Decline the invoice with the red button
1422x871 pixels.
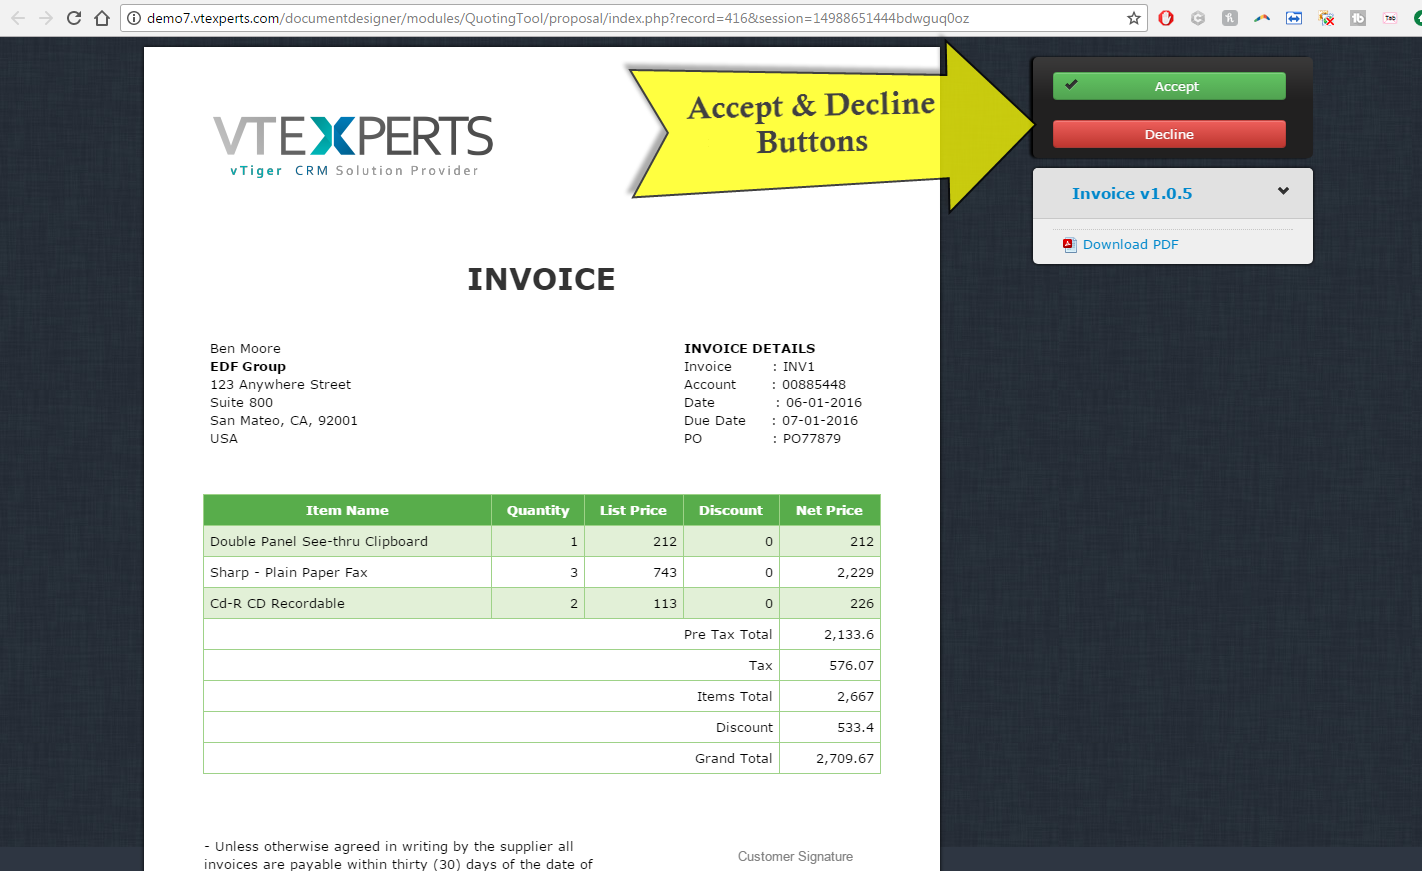pos(1169,134)
